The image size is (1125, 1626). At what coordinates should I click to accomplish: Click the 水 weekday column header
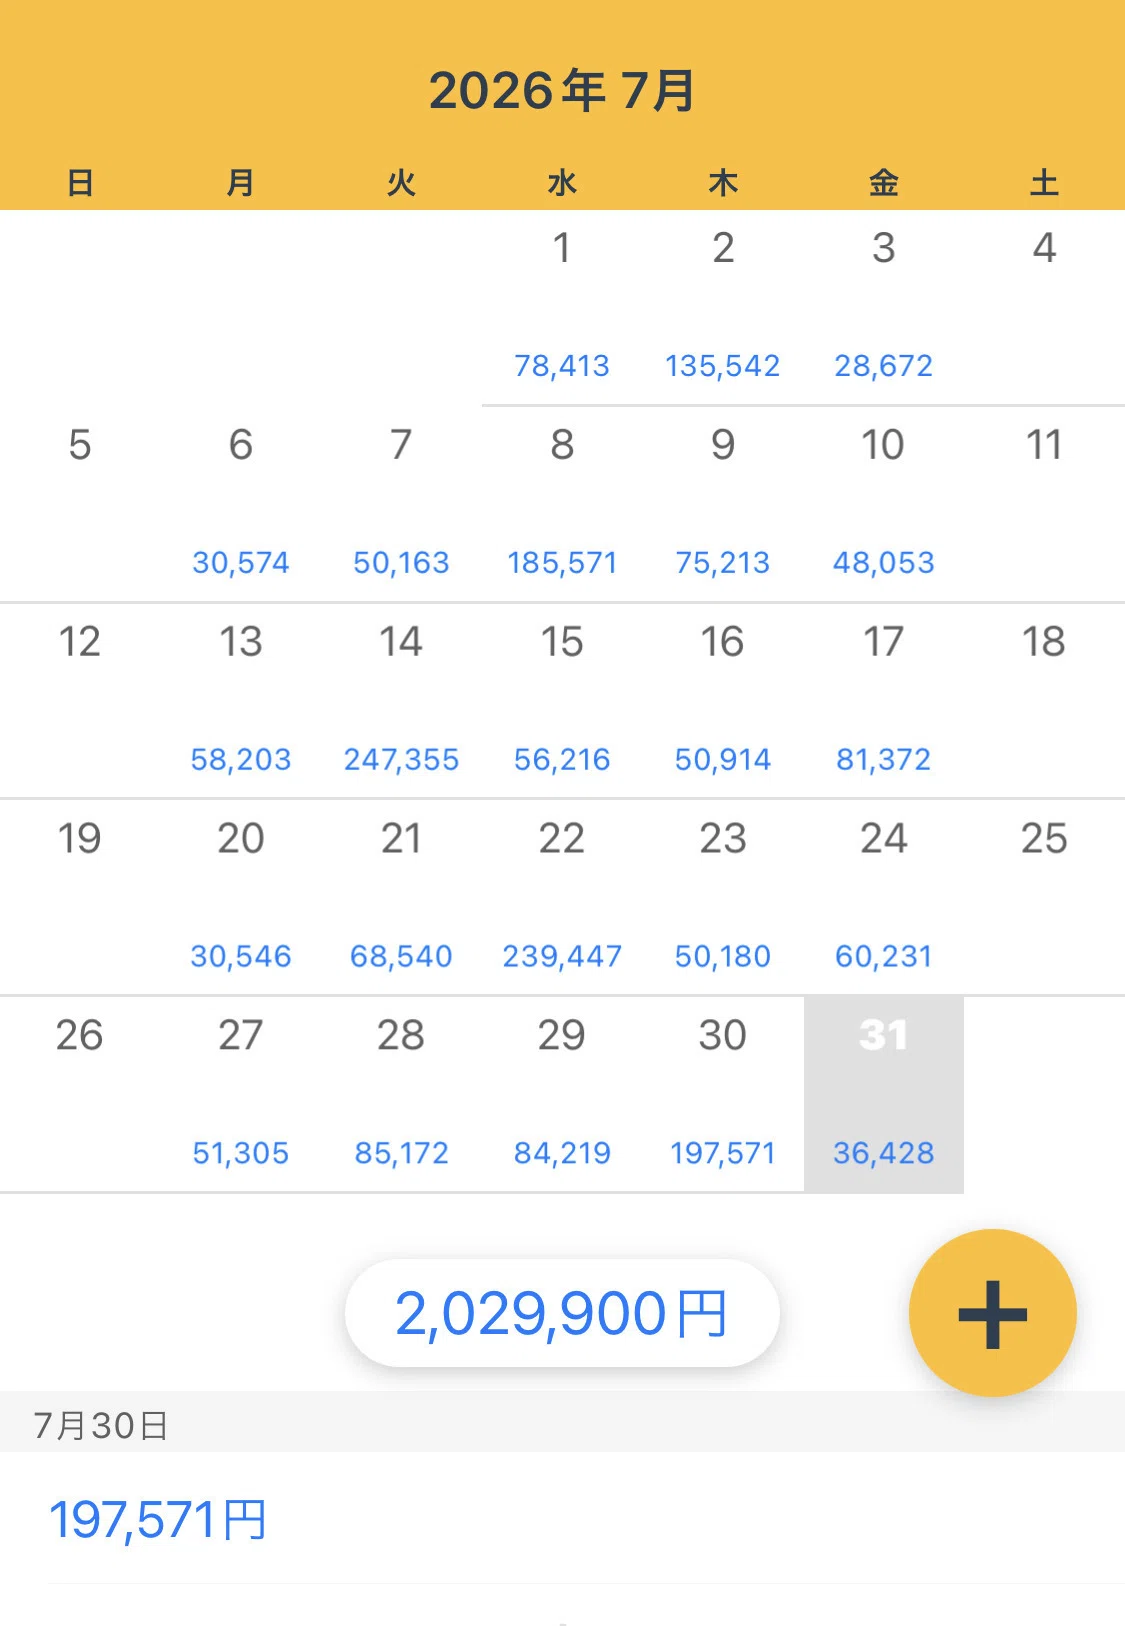562,183
